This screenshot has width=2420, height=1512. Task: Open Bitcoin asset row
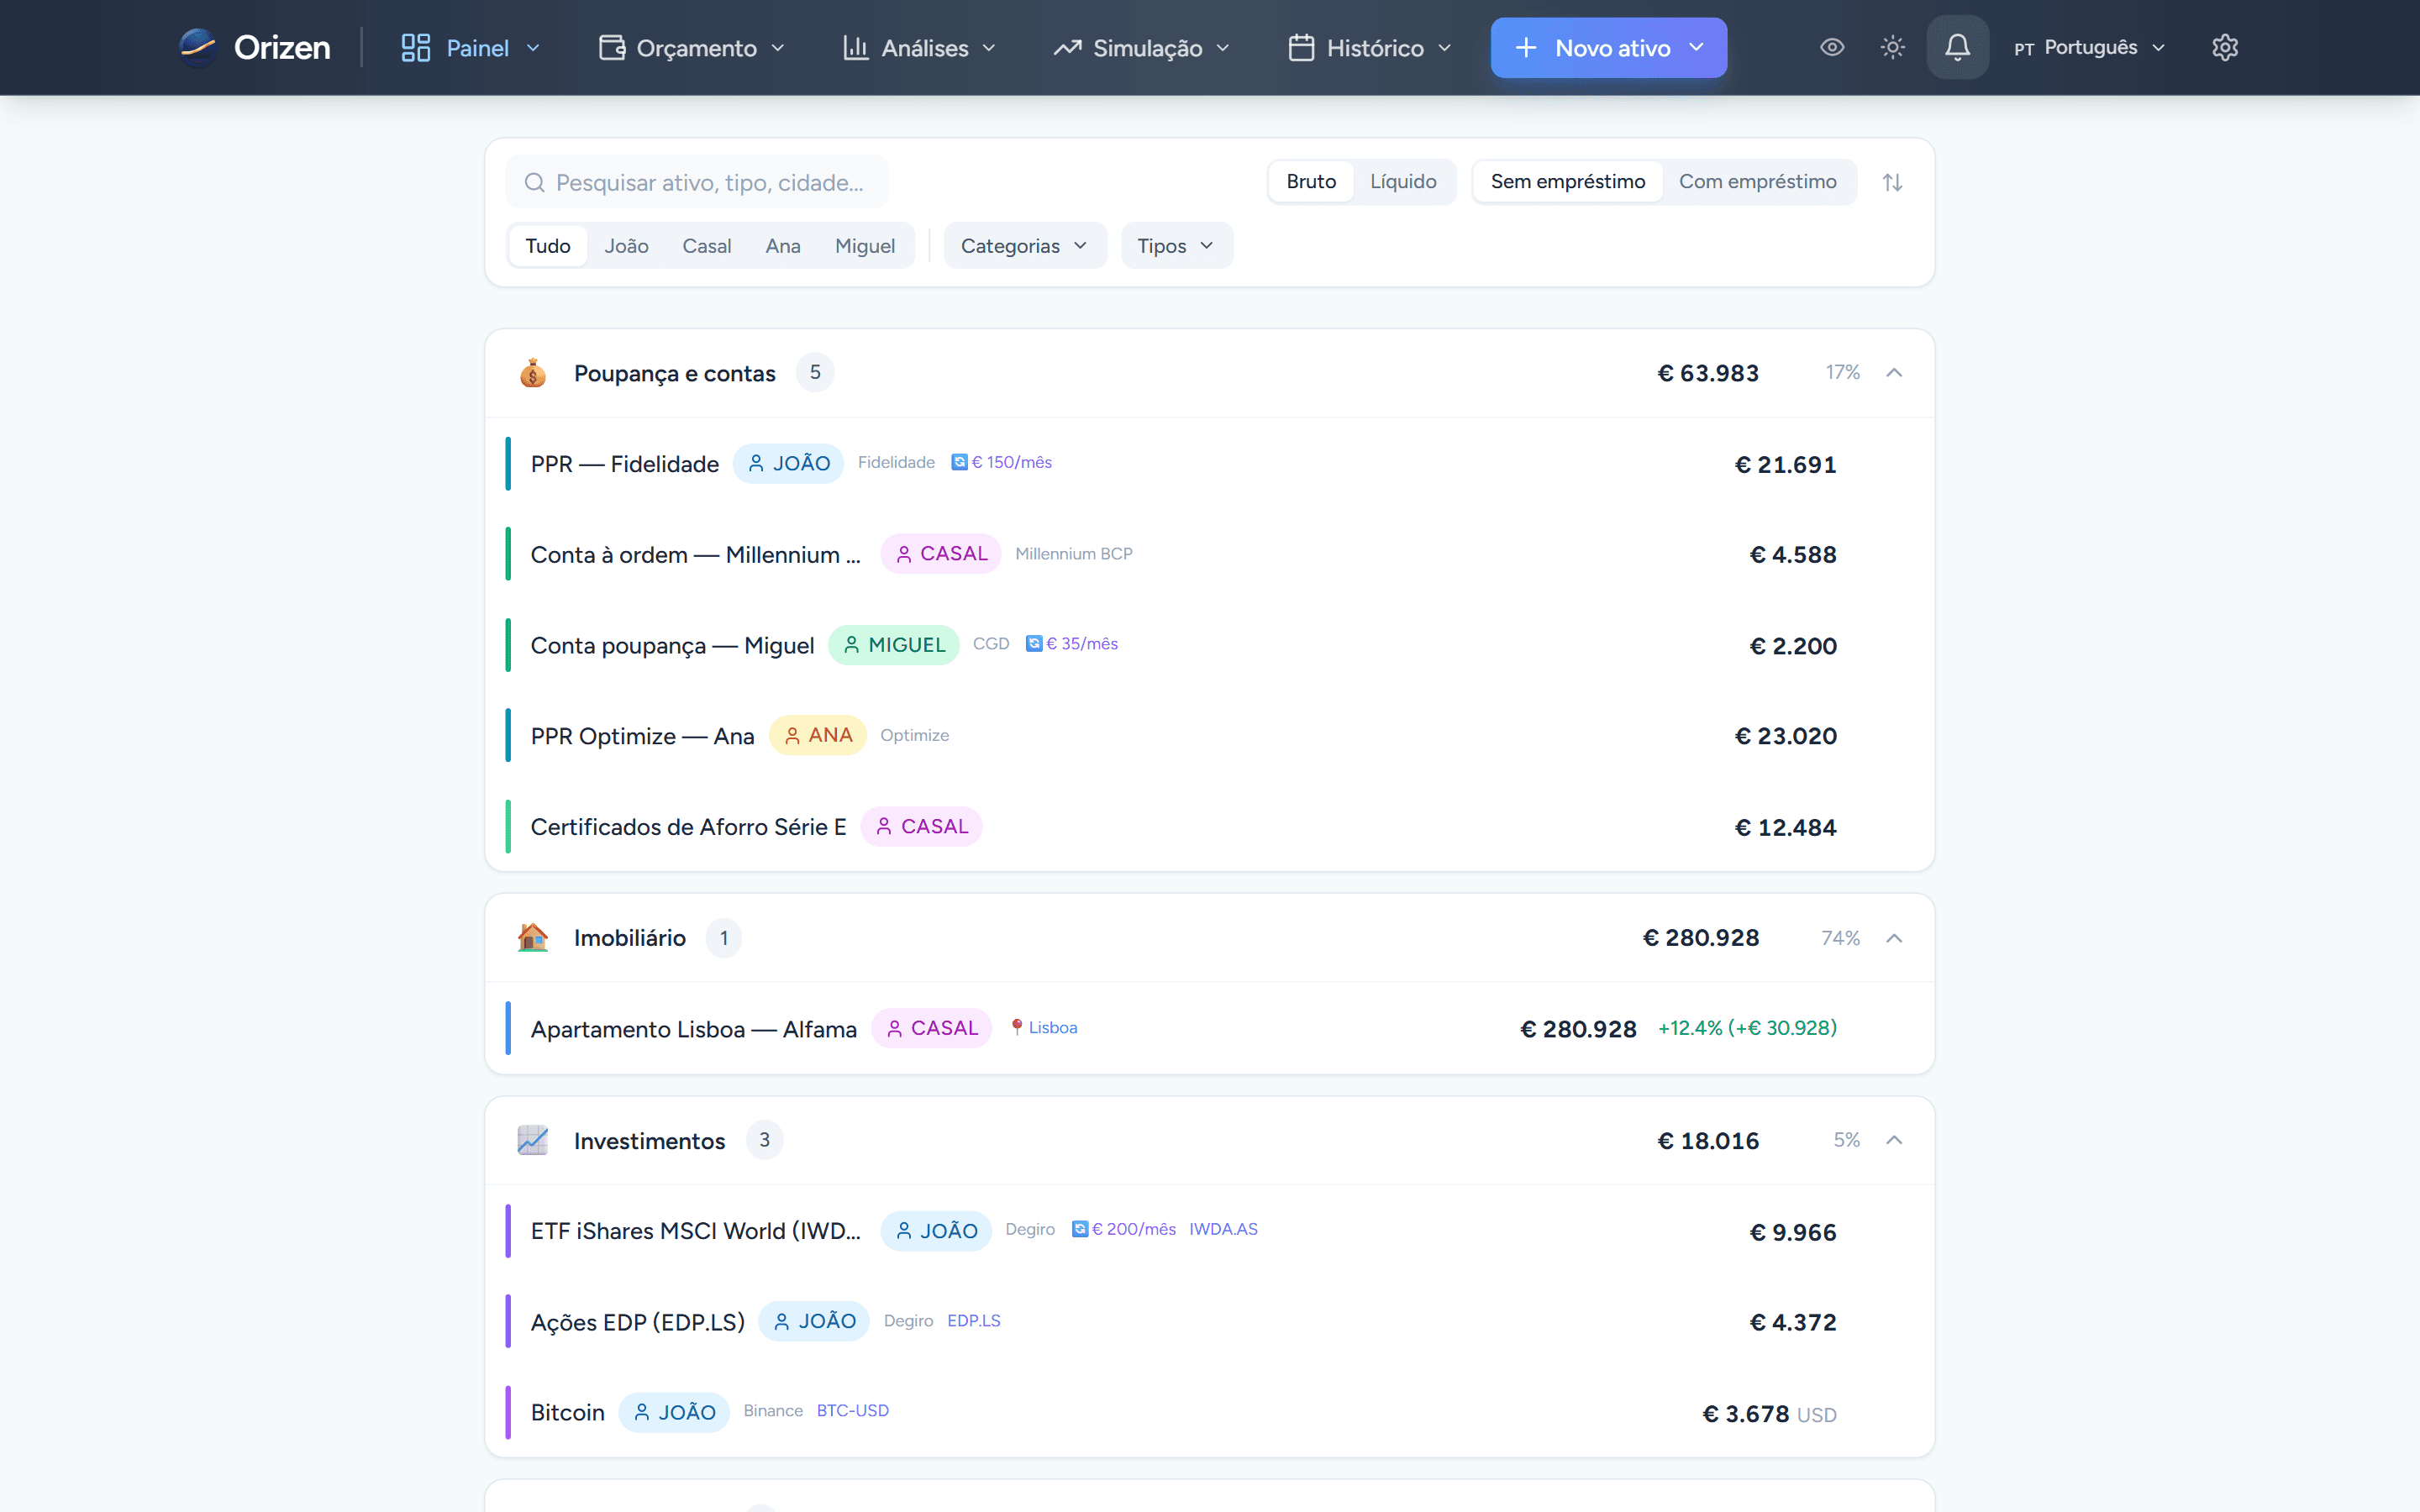pos(1210,1412)
